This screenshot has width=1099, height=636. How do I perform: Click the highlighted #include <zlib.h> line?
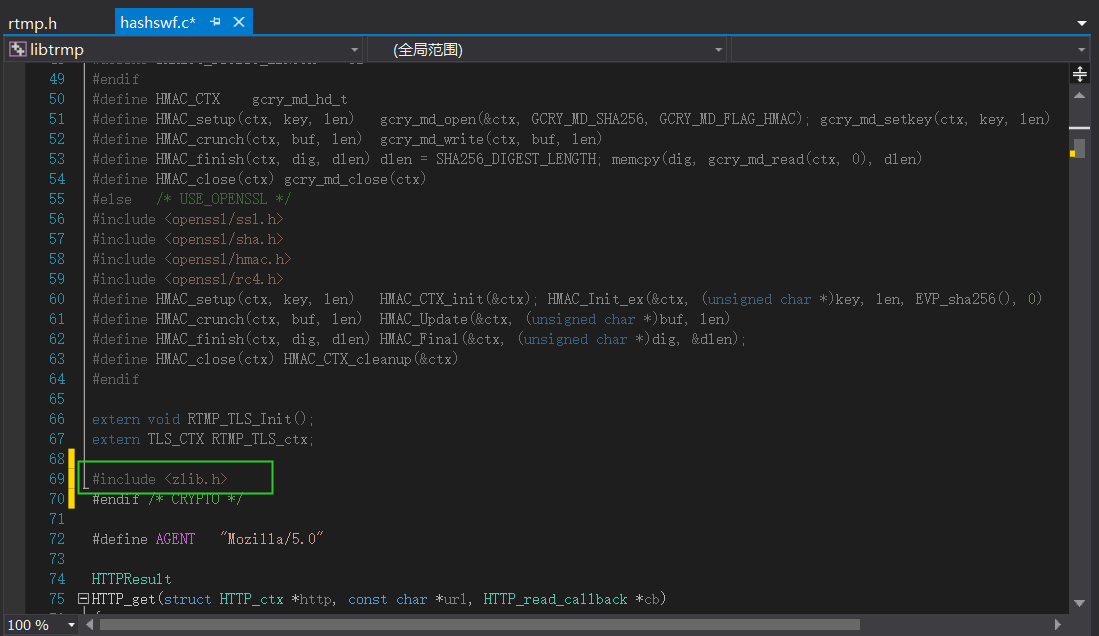point(160,478)
